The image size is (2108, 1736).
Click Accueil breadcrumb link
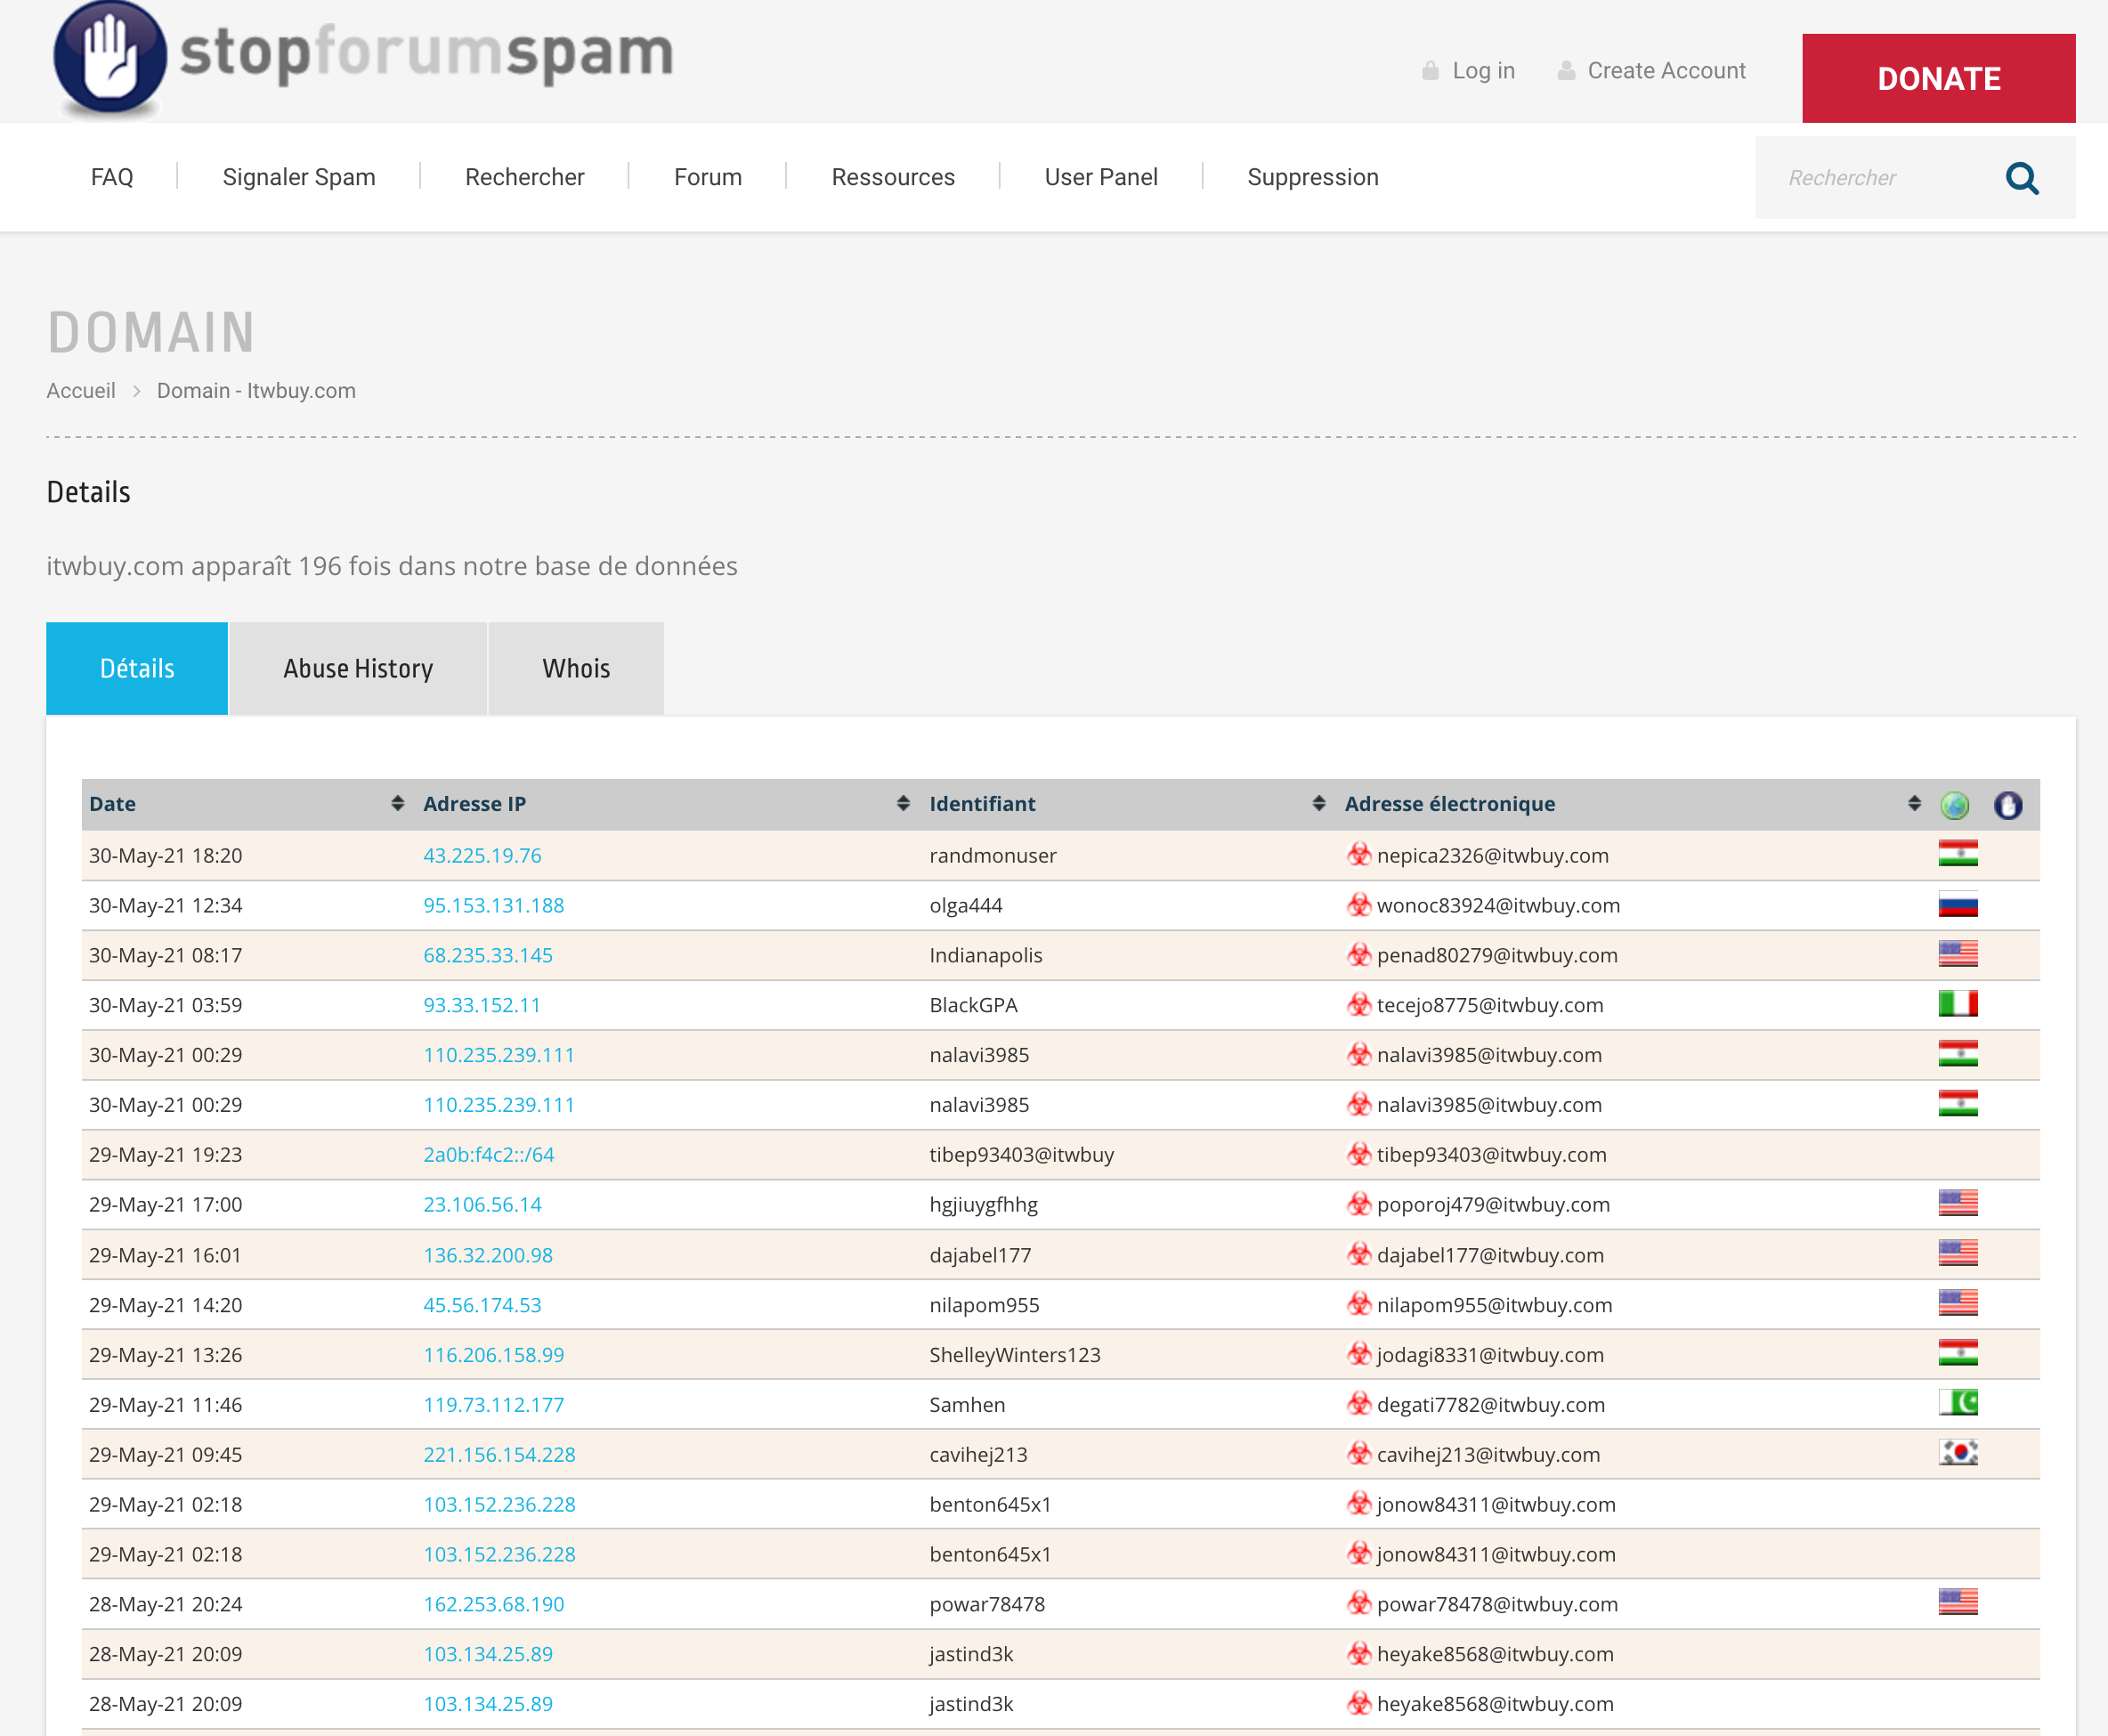(81, 391)
